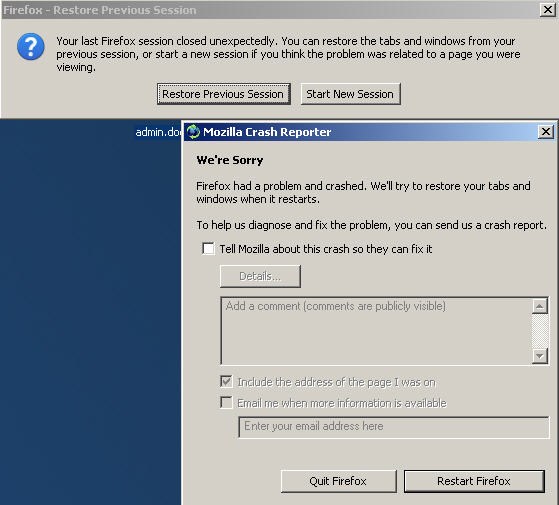Toggle Include the address of the page

pyautogui.click(x=226, y=382)
